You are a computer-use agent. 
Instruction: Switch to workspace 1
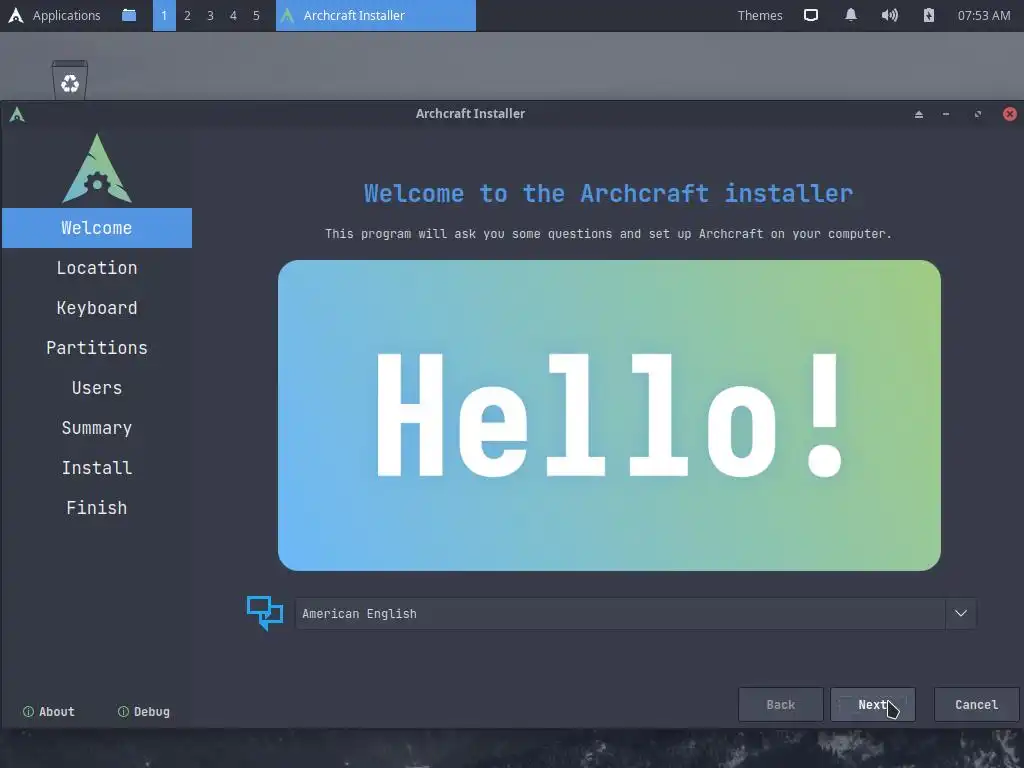[x=164, y=15]
